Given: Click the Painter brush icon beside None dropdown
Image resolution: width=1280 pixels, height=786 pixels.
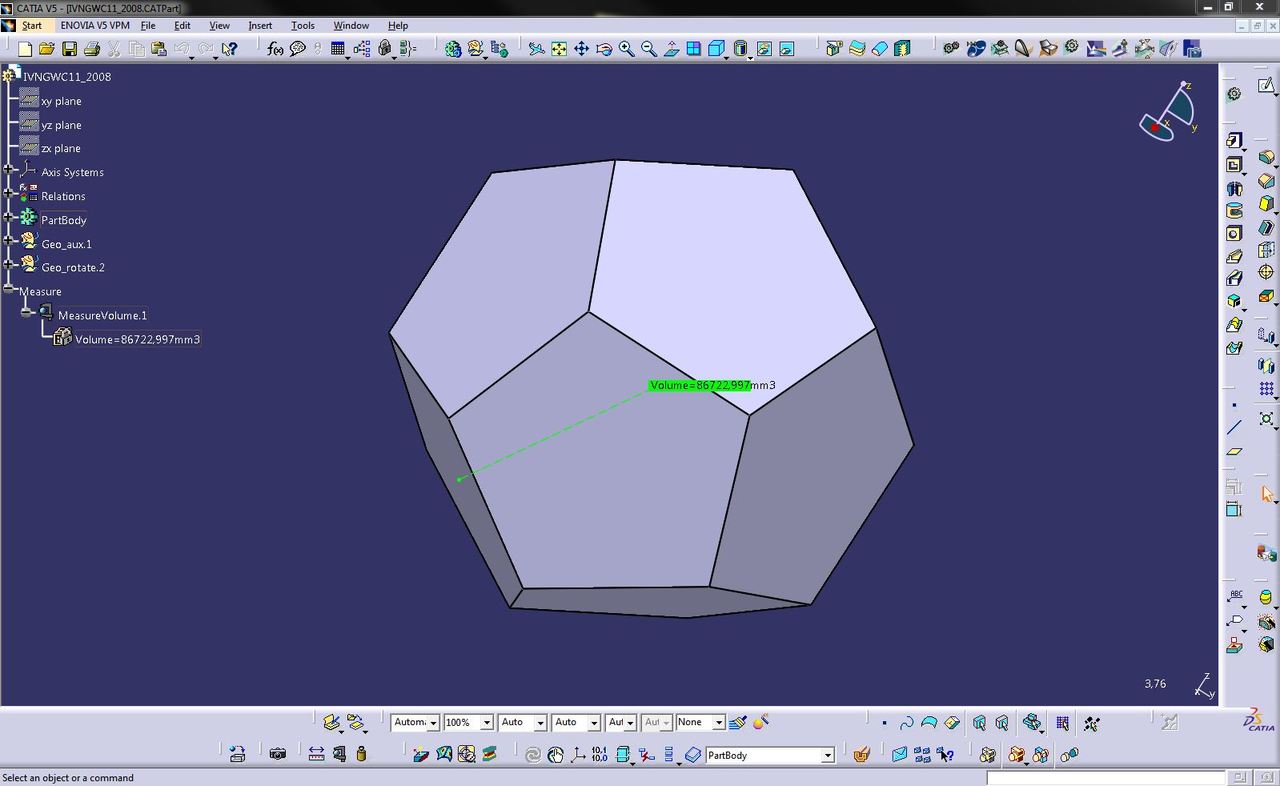Looking at the screenshot, I should [x=738, y=722].
